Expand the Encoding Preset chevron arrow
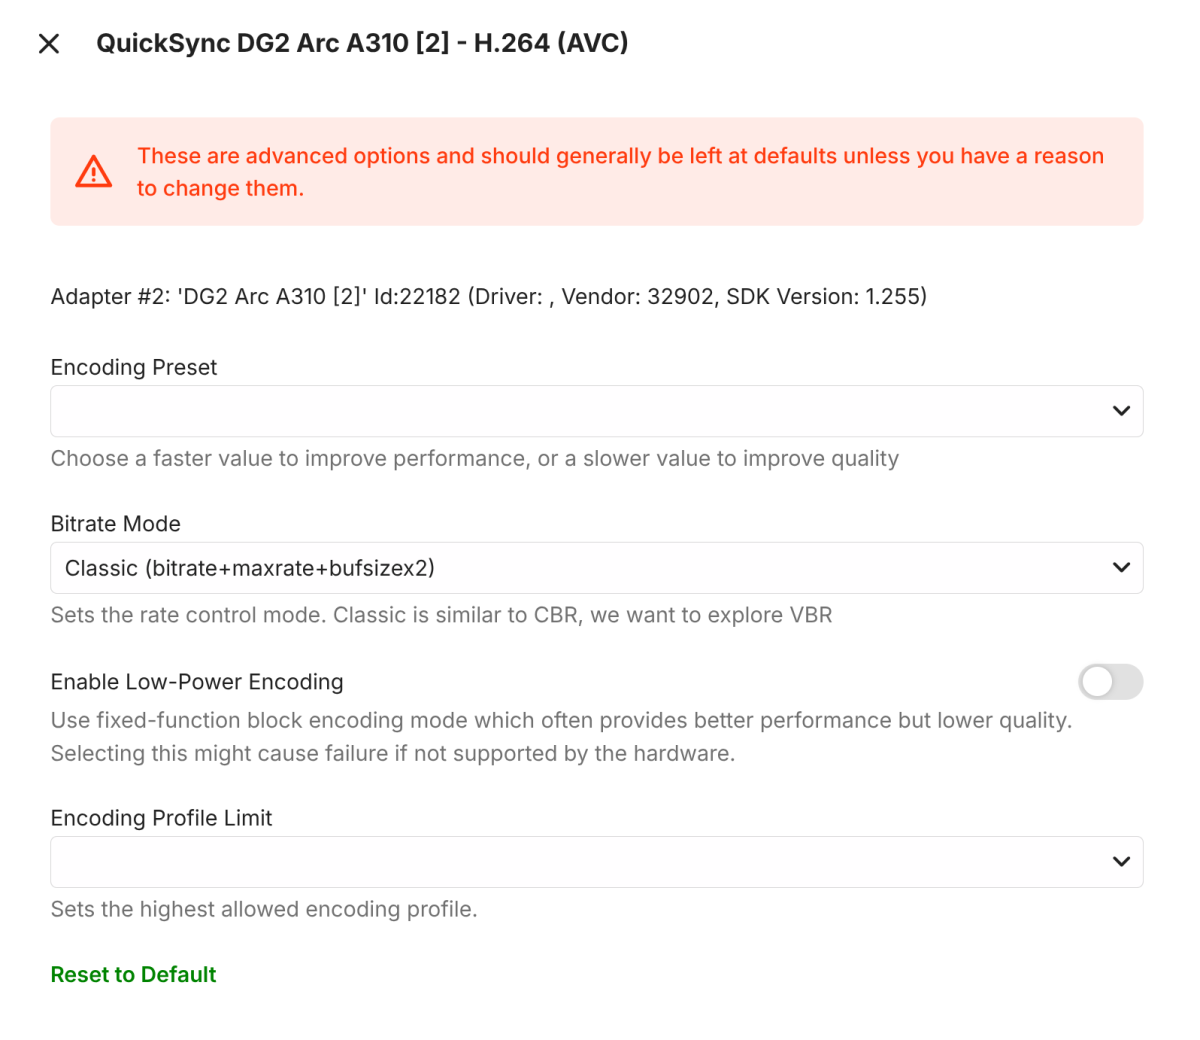The image size is (1200, 1040). tap(1121, 411)
